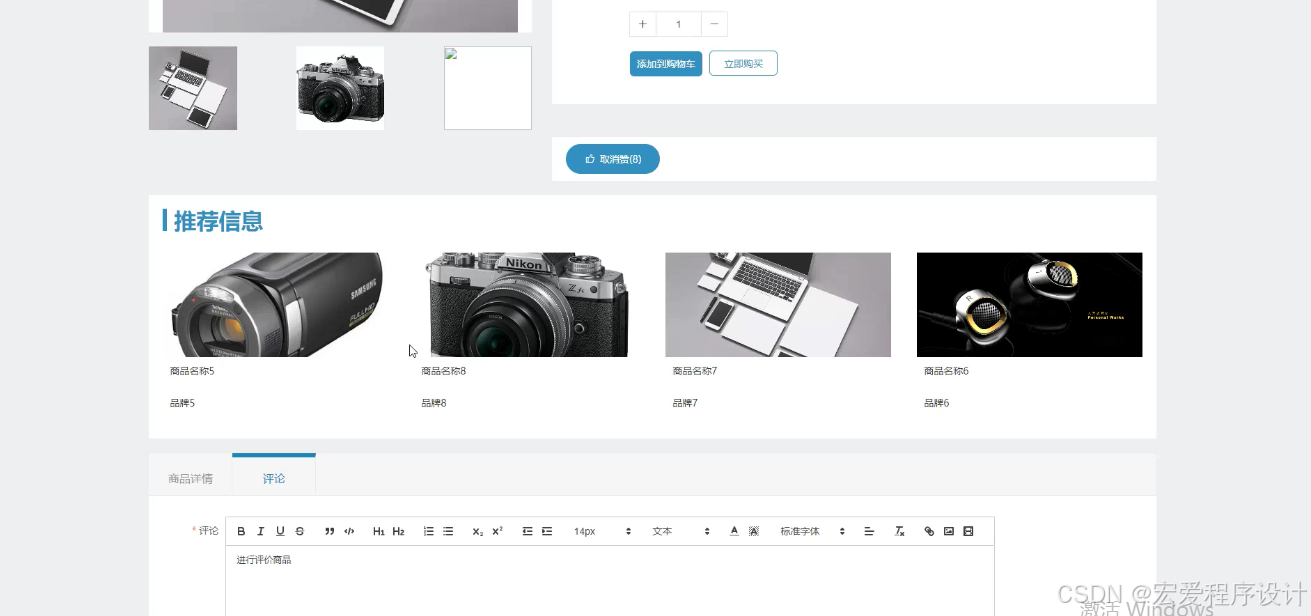Click the plus quantity stepper button
This screenshot has height=616, width=1311.
pyautogui.click(x=642, y=24)
